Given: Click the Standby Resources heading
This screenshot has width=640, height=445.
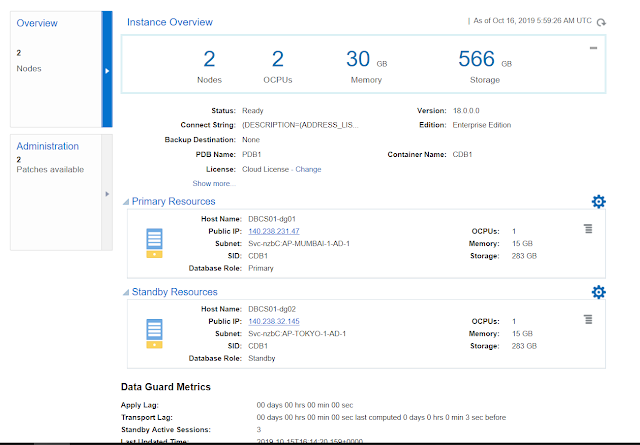Looking at the screenshot, I should pos(174,292).
